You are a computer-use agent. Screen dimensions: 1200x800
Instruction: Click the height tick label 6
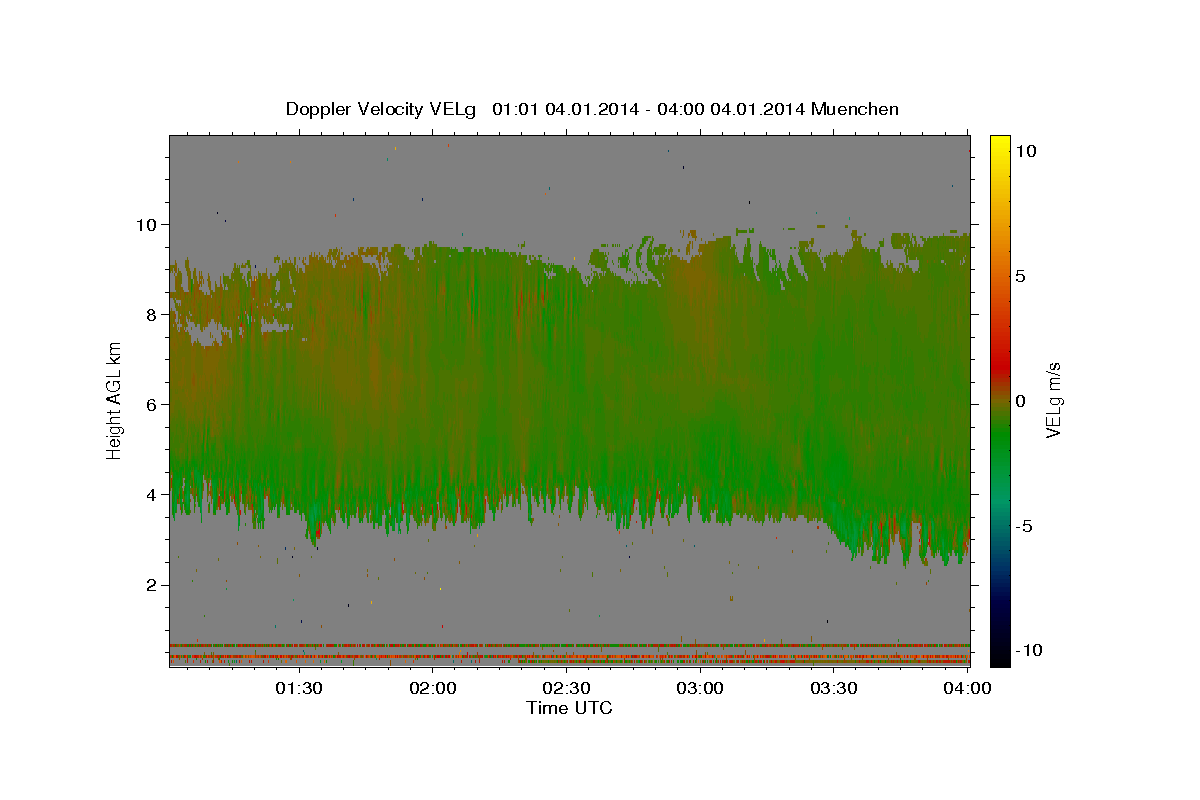(x=153, y=404)
